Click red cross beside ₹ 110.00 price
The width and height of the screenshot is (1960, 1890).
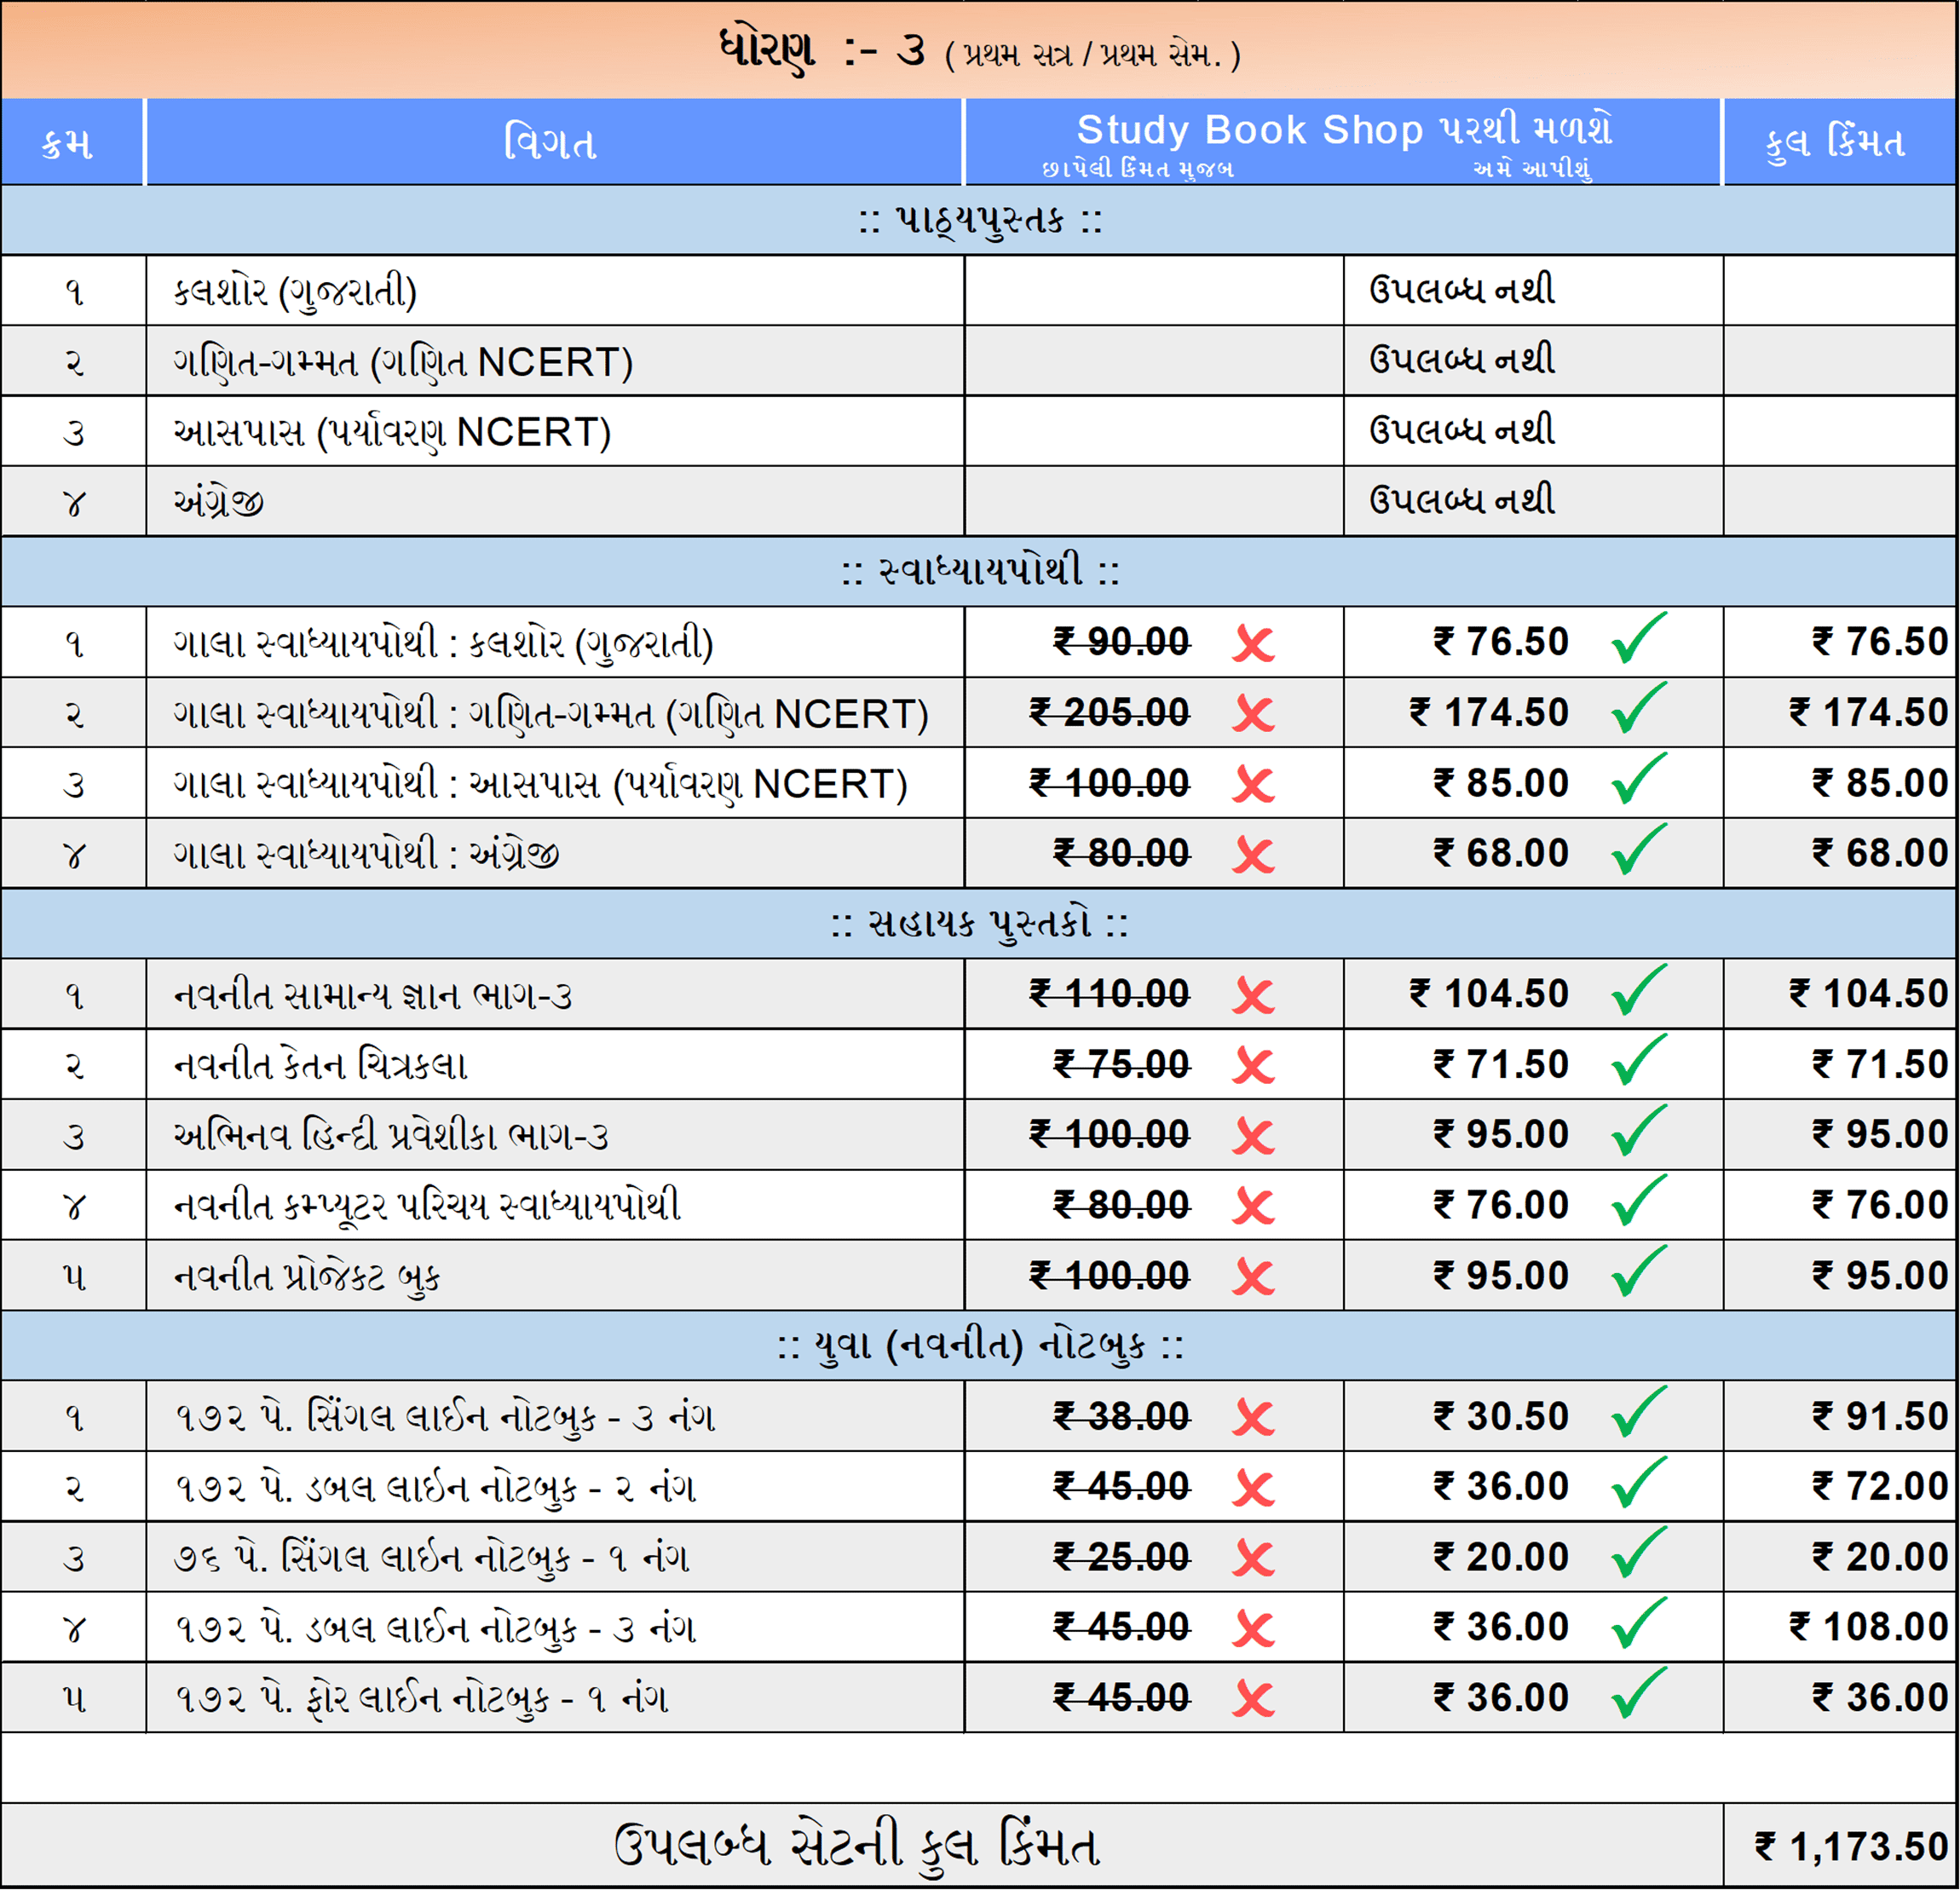coord(1253,996)
